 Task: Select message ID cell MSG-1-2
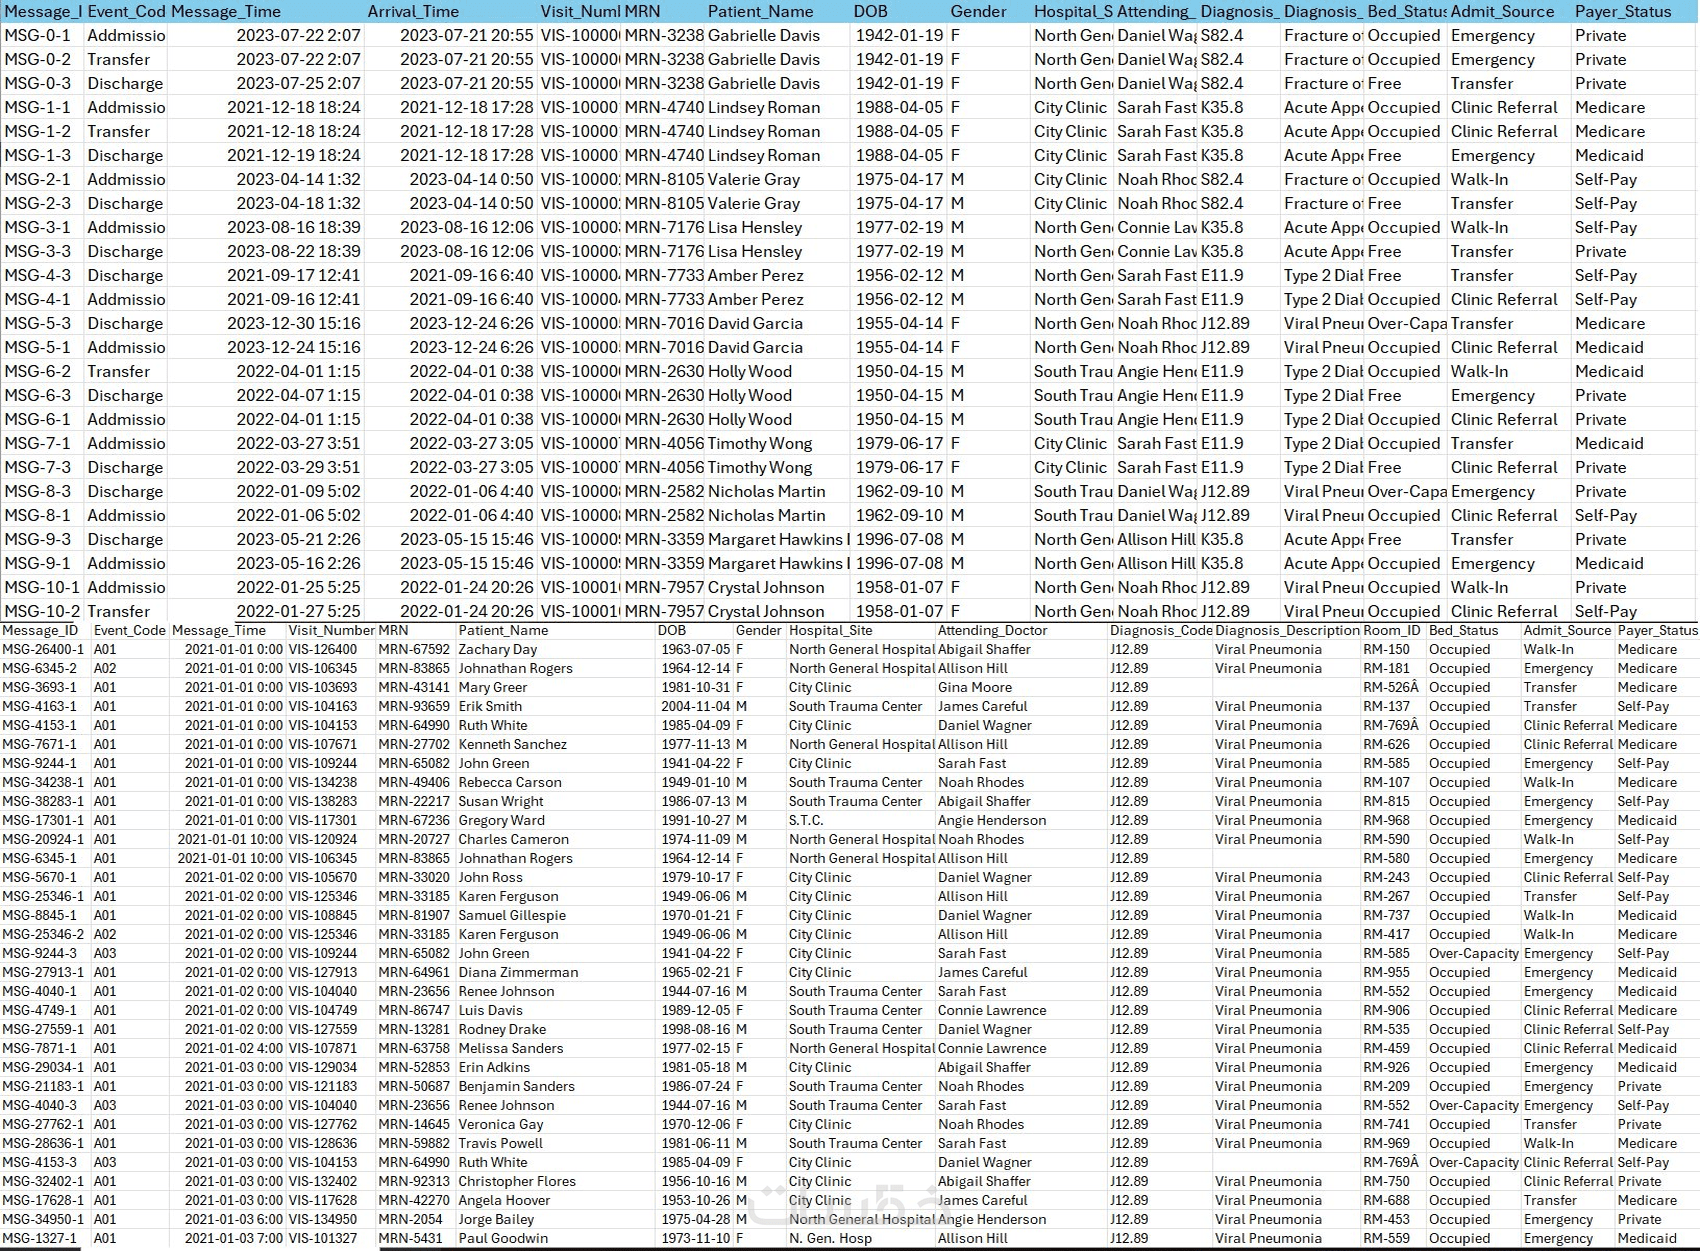(x=37, y=131)
